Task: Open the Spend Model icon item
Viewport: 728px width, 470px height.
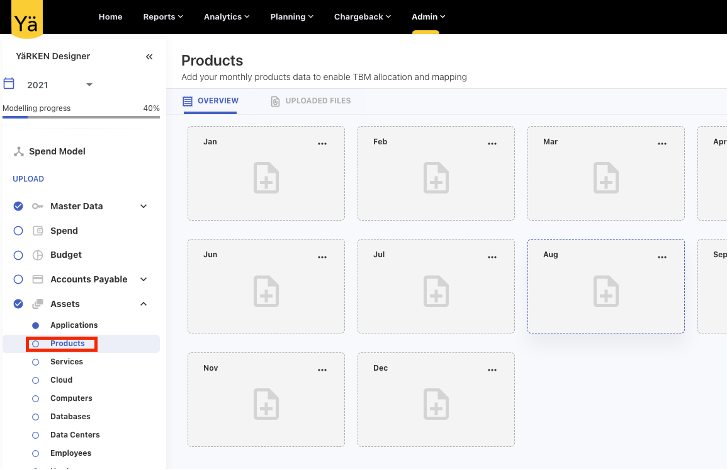Action: tap(18, 151)
